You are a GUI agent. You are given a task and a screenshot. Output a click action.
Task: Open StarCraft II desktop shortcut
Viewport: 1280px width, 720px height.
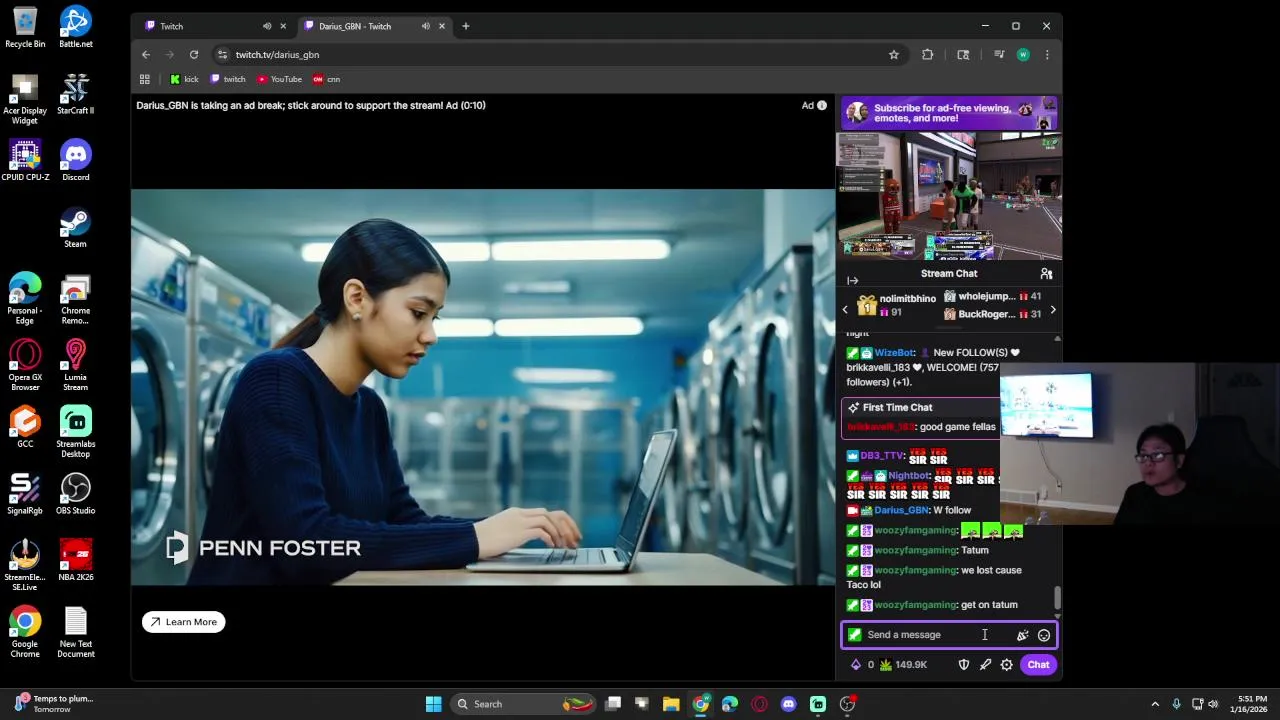[75, 94]
